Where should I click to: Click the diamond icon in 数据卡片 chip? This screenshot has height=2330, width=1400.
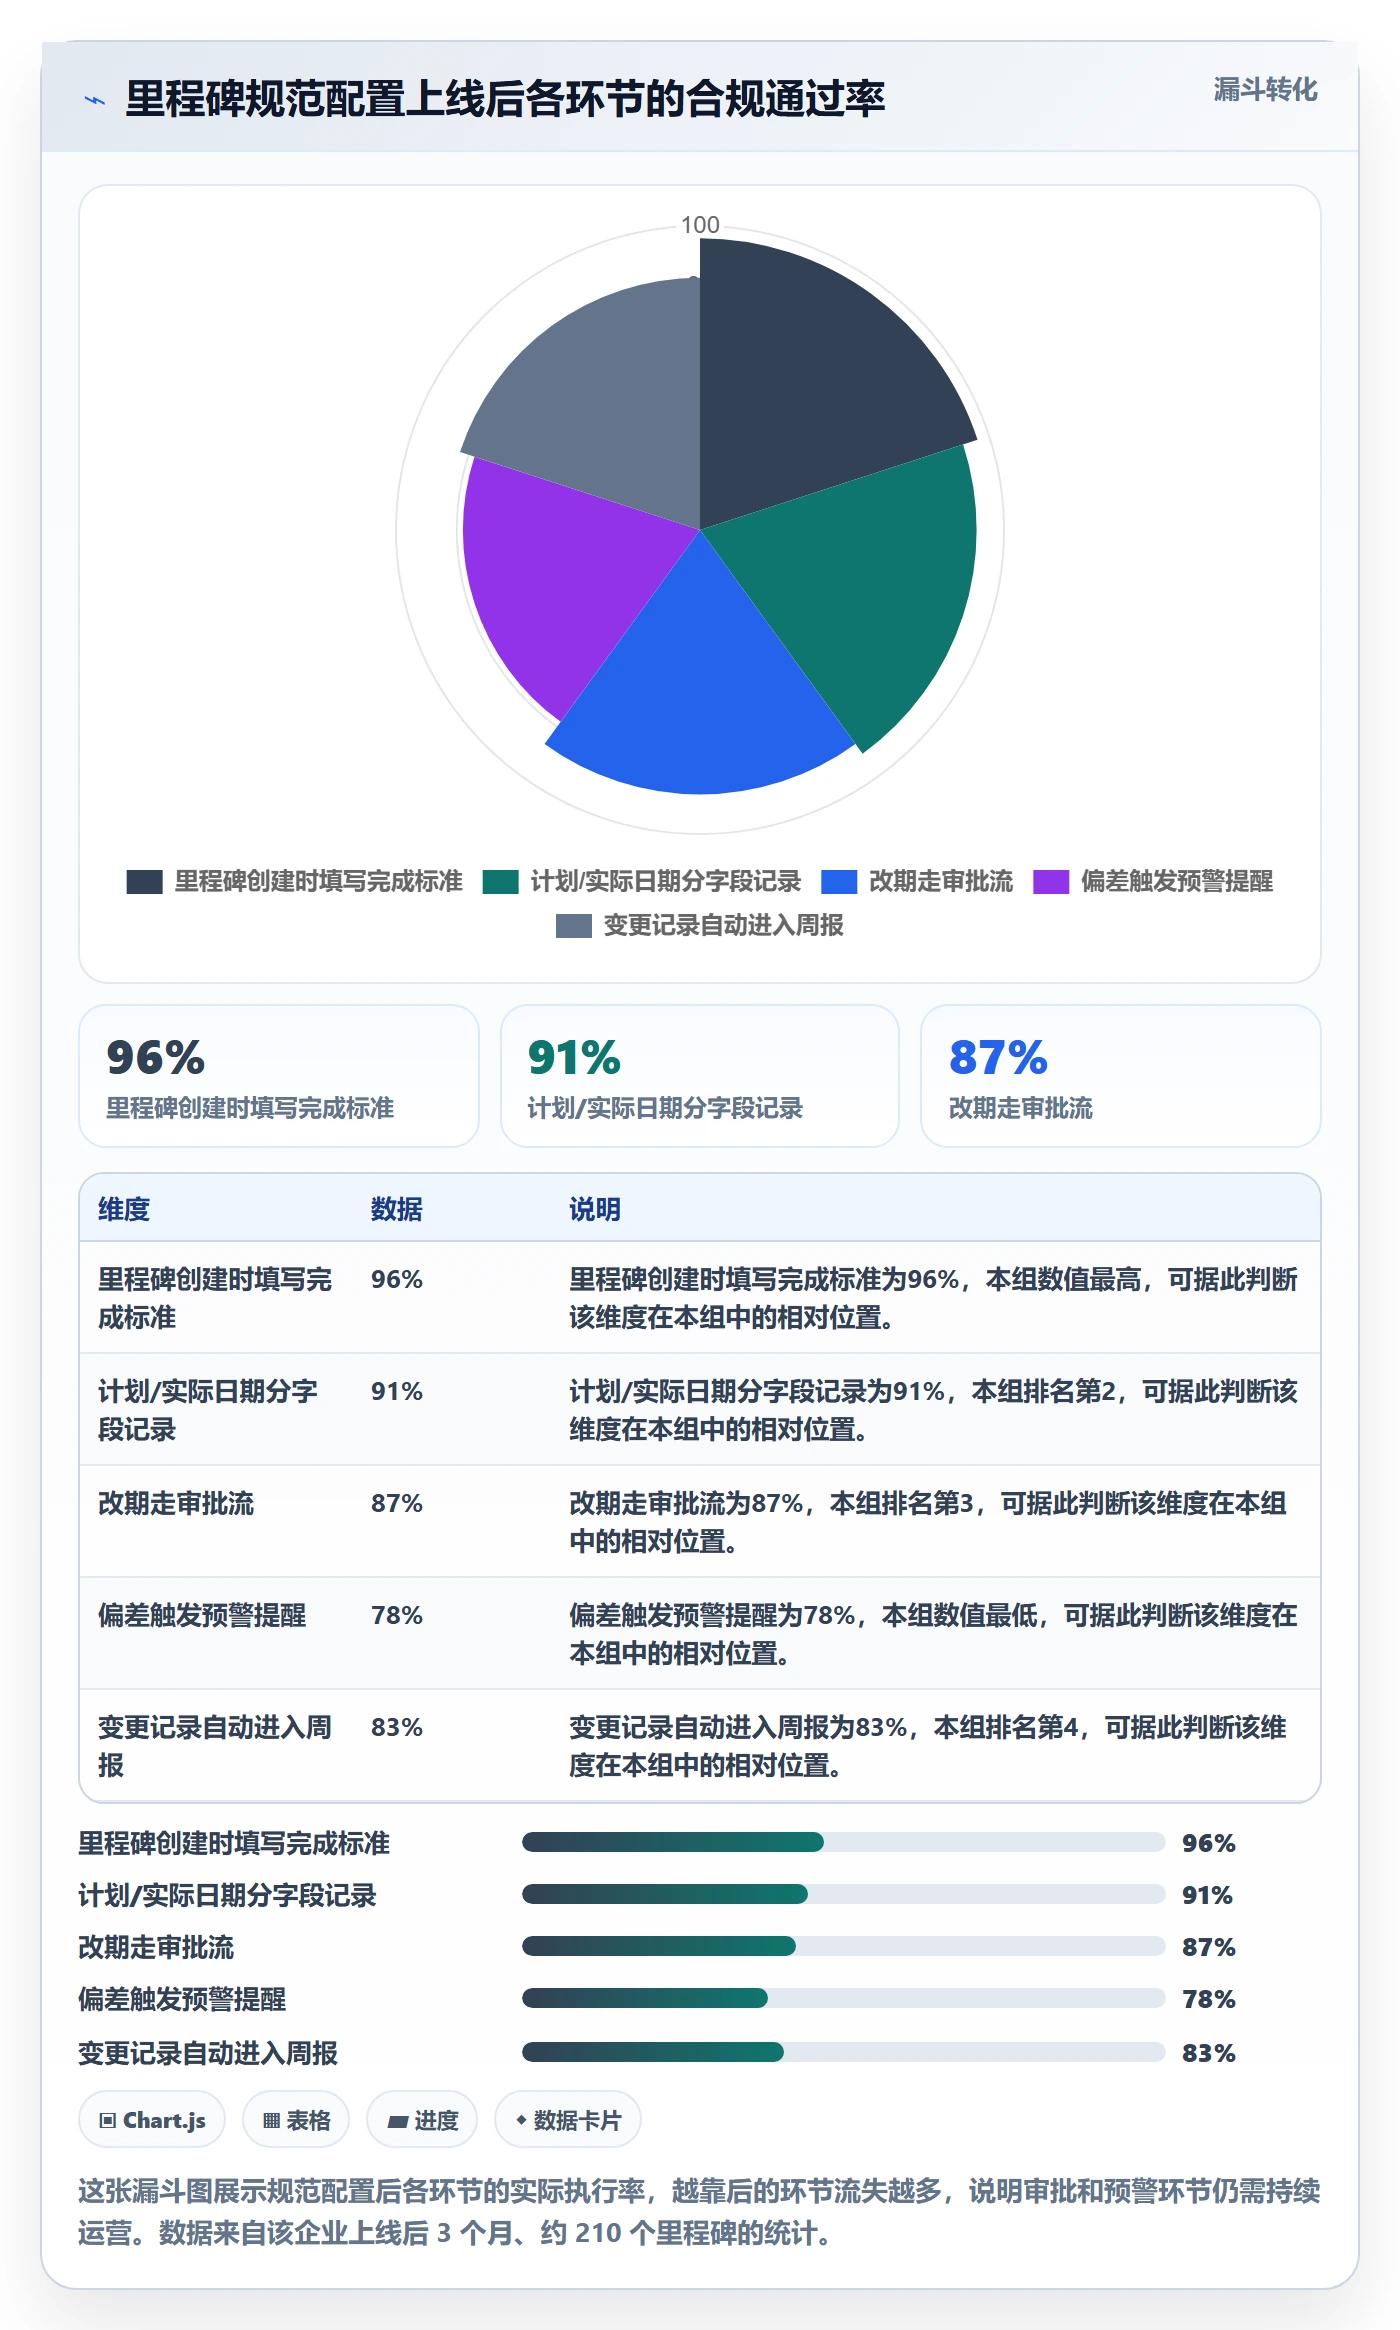tap(521, 2119)
